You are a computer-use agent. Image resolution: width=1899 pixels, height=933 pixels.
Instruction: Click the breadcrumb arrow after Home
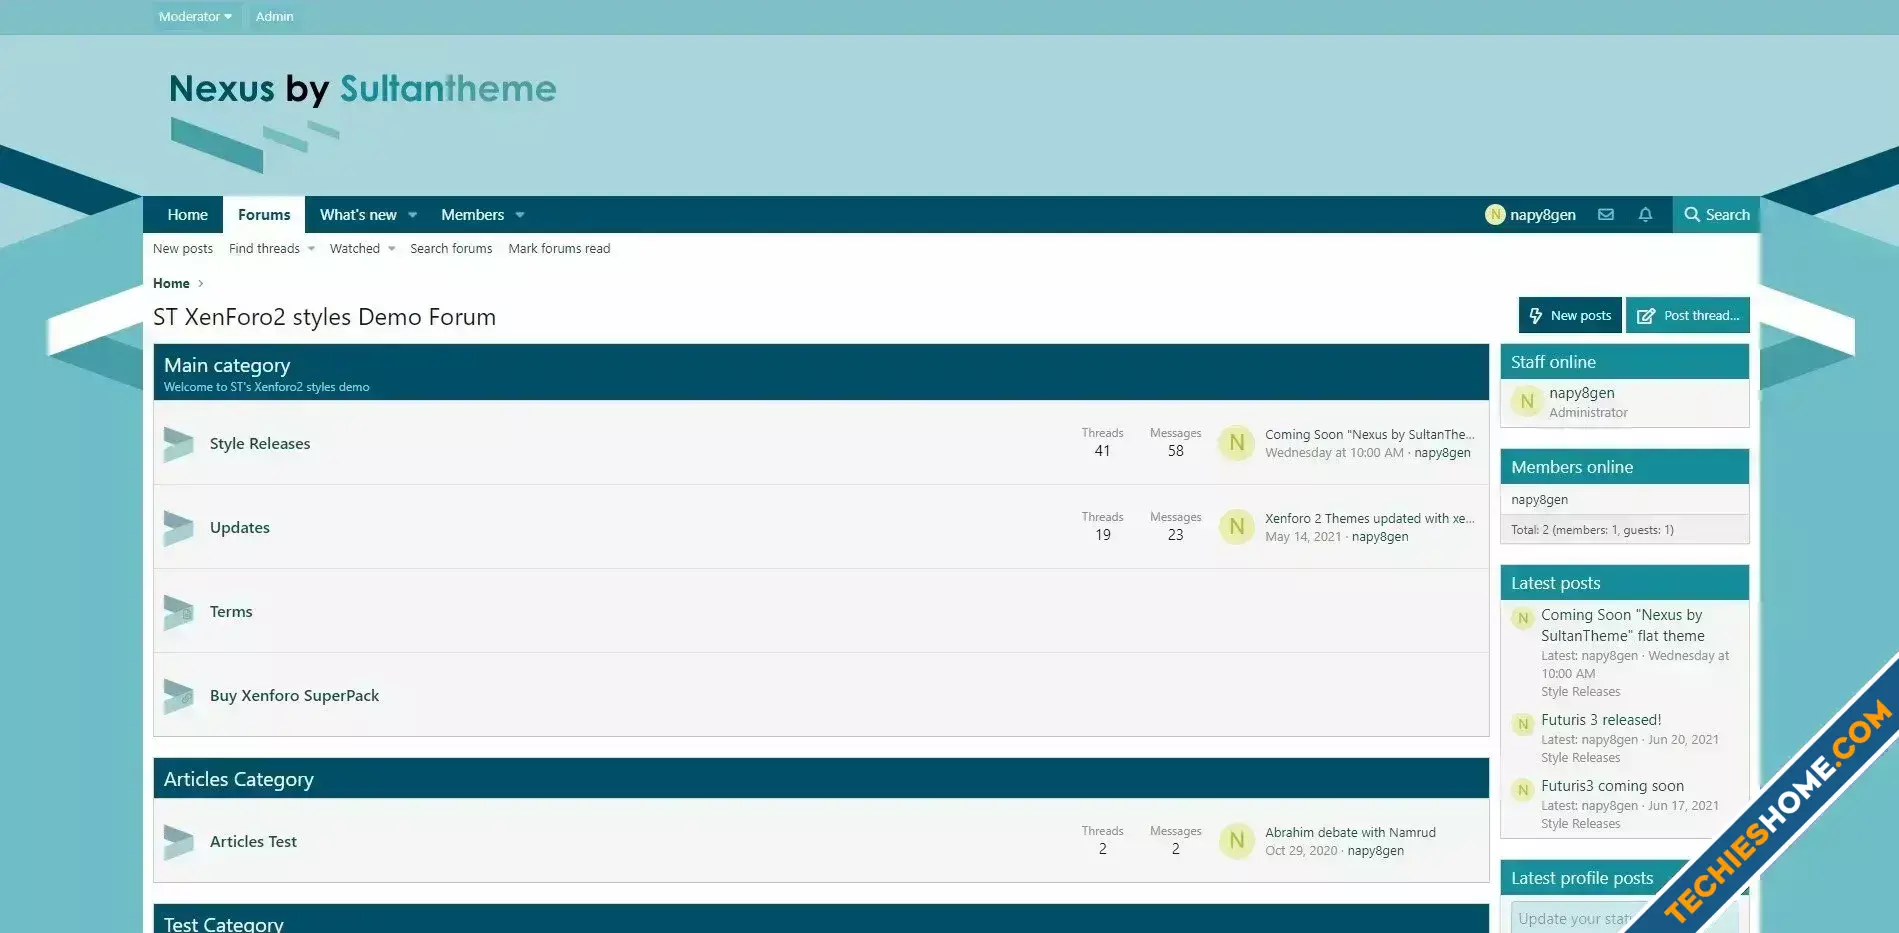pos(201,284)
